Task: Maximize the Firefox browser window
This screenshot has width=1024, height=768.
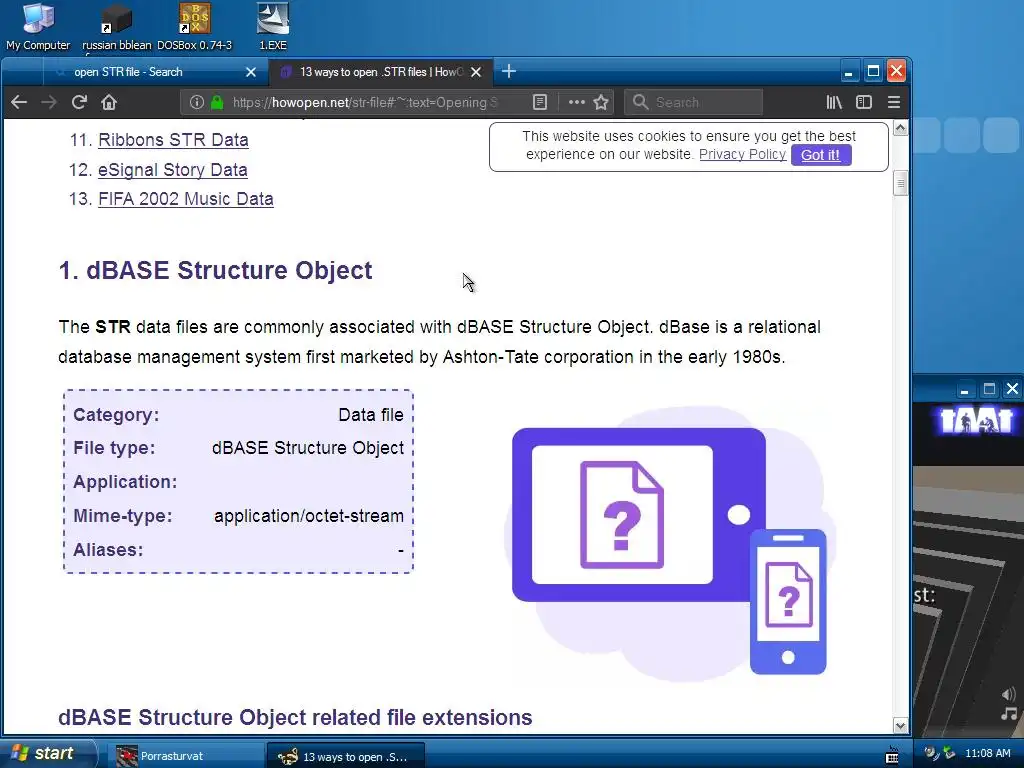Action: tap(873, 71)
